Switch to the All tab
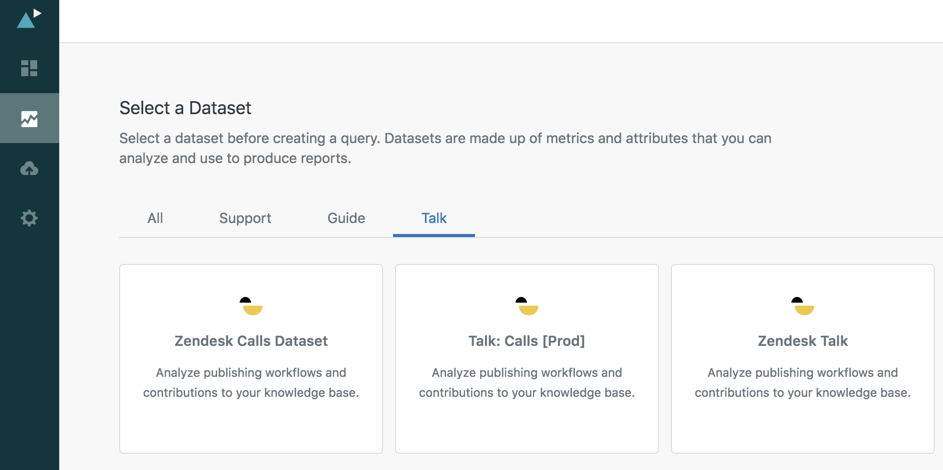Screen dimensions: 943x470 (x=155, y=218)
